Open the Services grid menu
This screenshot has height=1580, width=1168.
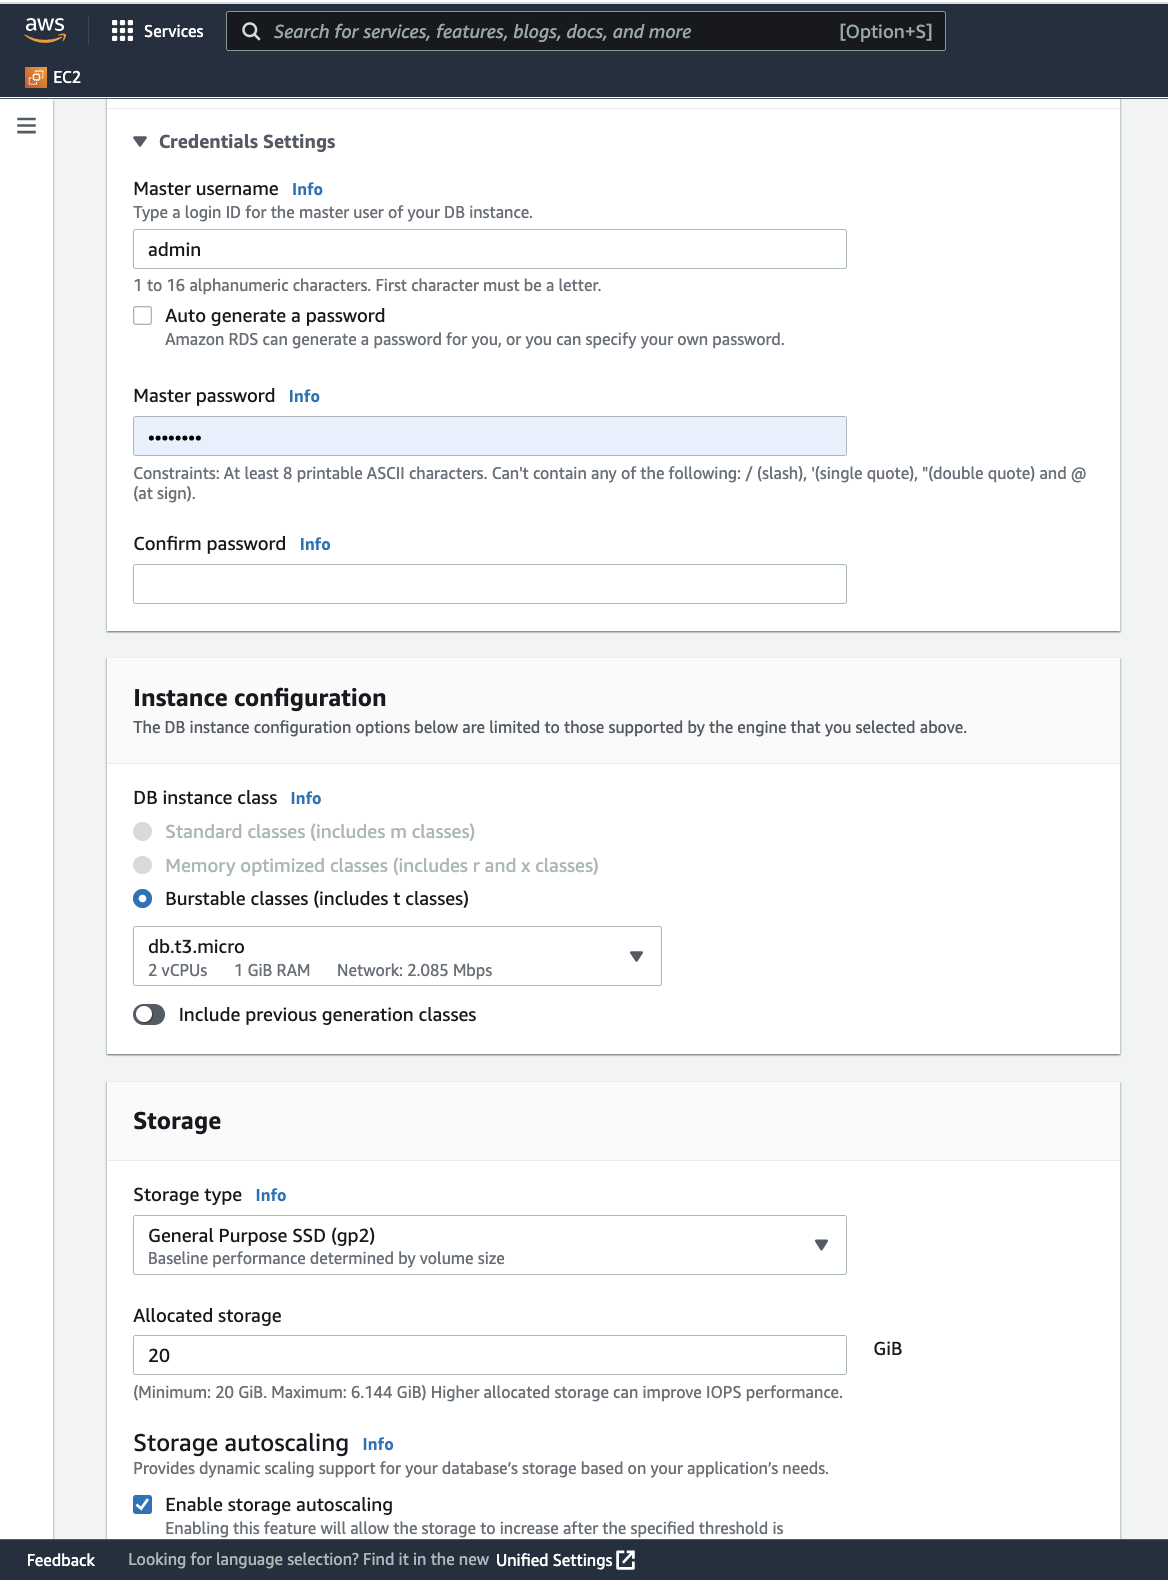point(122,31)
